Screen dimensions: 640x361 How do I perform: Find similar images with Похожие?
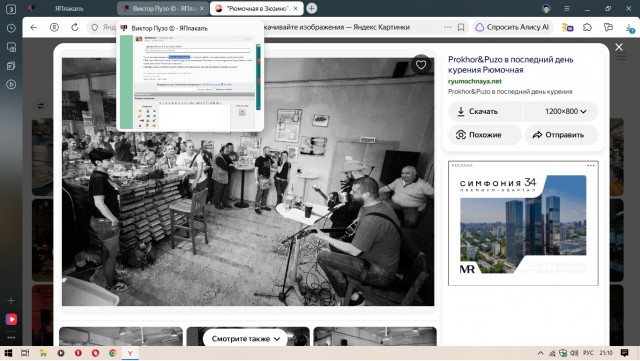484,135
